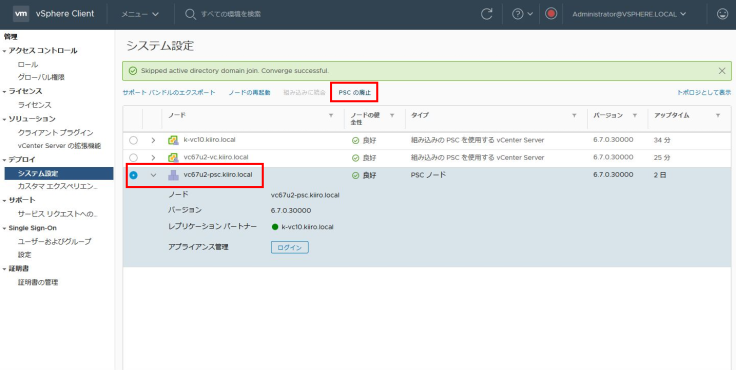
Task: Filter the アップタイム column
Action: 718,116
